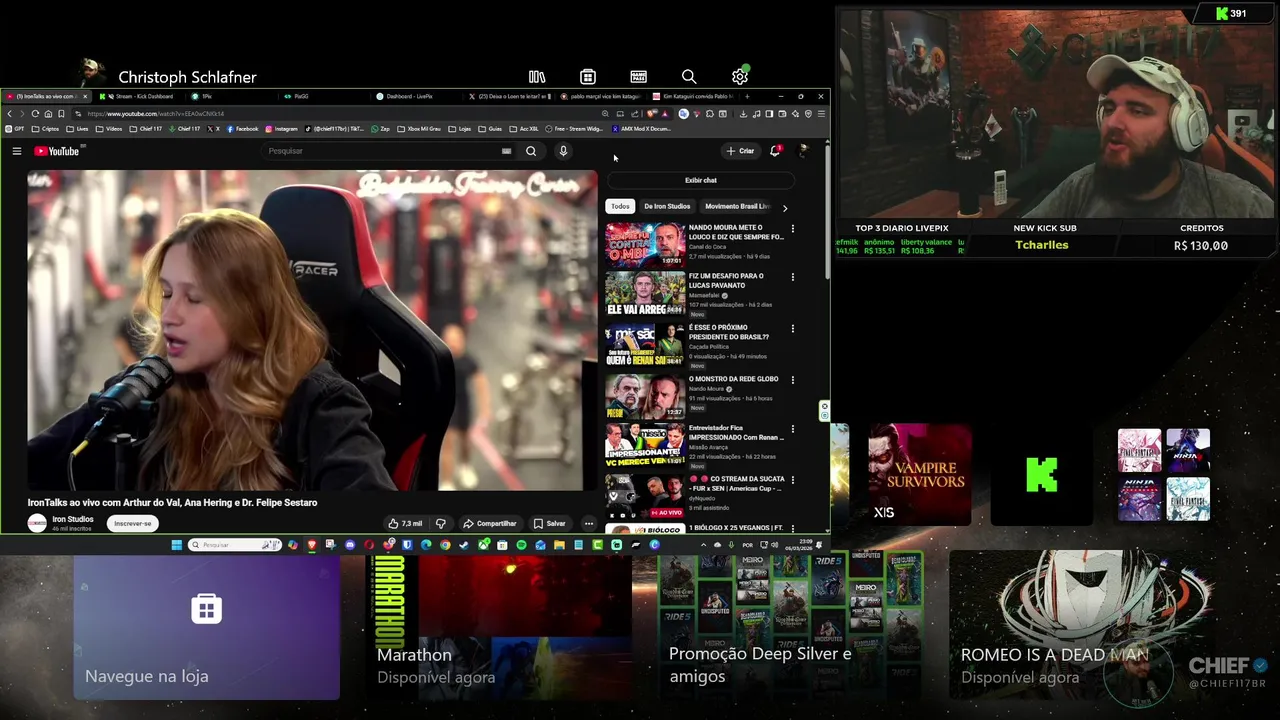
Task: Click the browser address bar URL
Action: [156, 114]
